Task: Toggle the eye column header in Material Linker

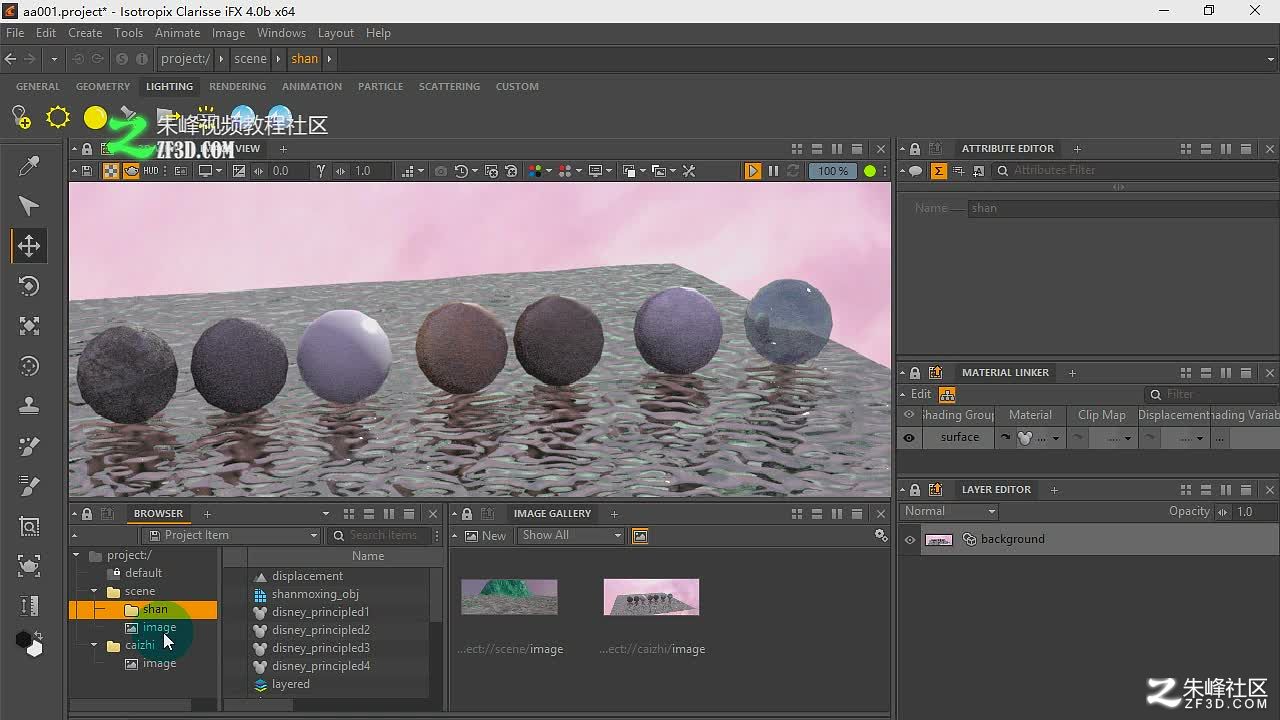Action: click(x=909, y=415)
